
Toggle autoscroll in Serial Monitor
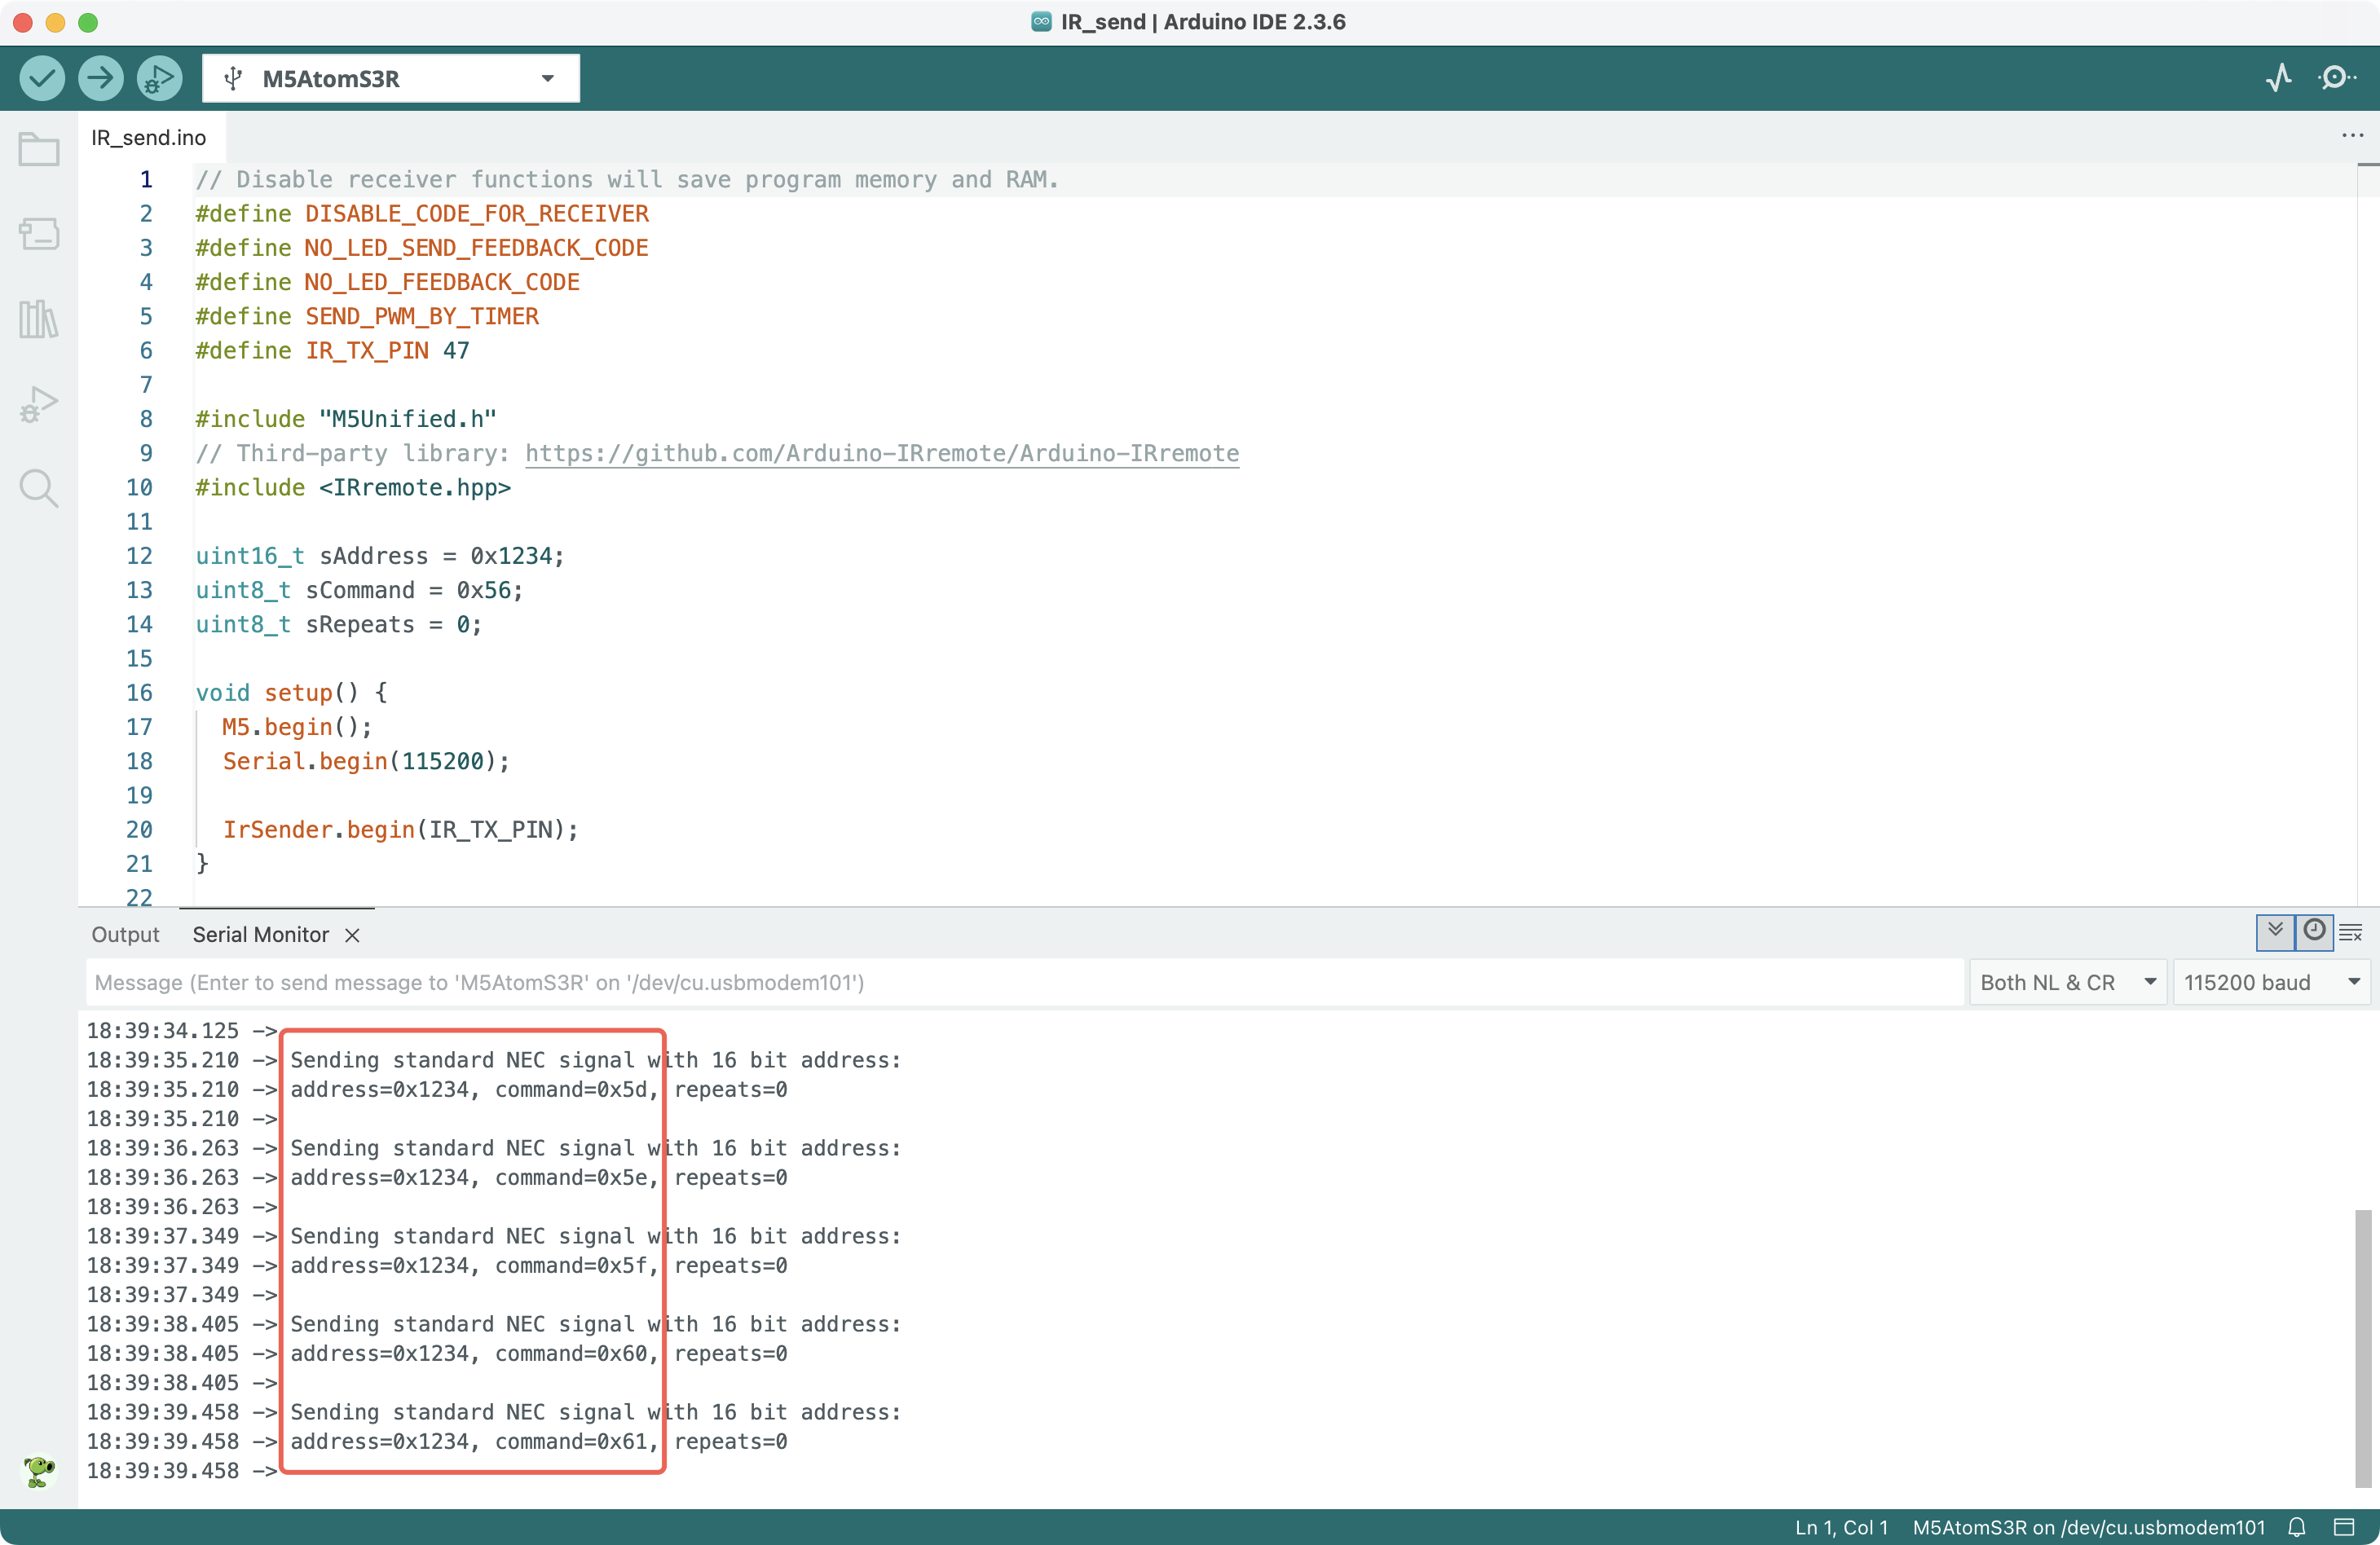point(2275,932)
